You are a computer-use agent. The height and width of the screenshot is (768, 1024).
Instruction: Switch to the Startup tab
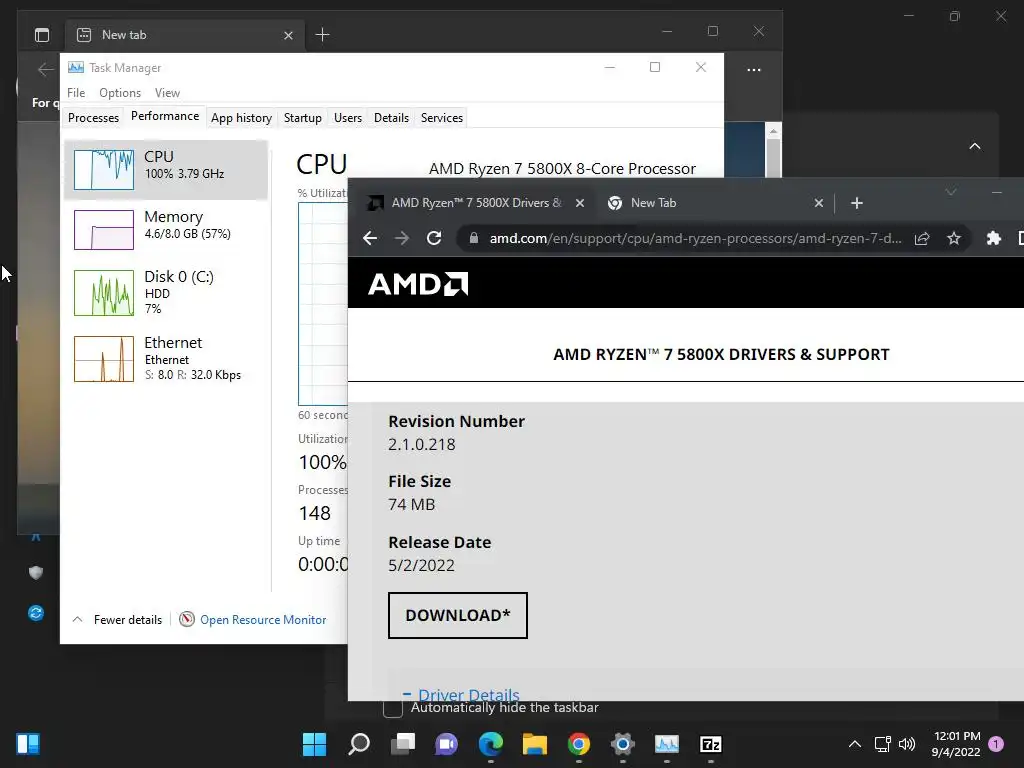pos(302,118)
